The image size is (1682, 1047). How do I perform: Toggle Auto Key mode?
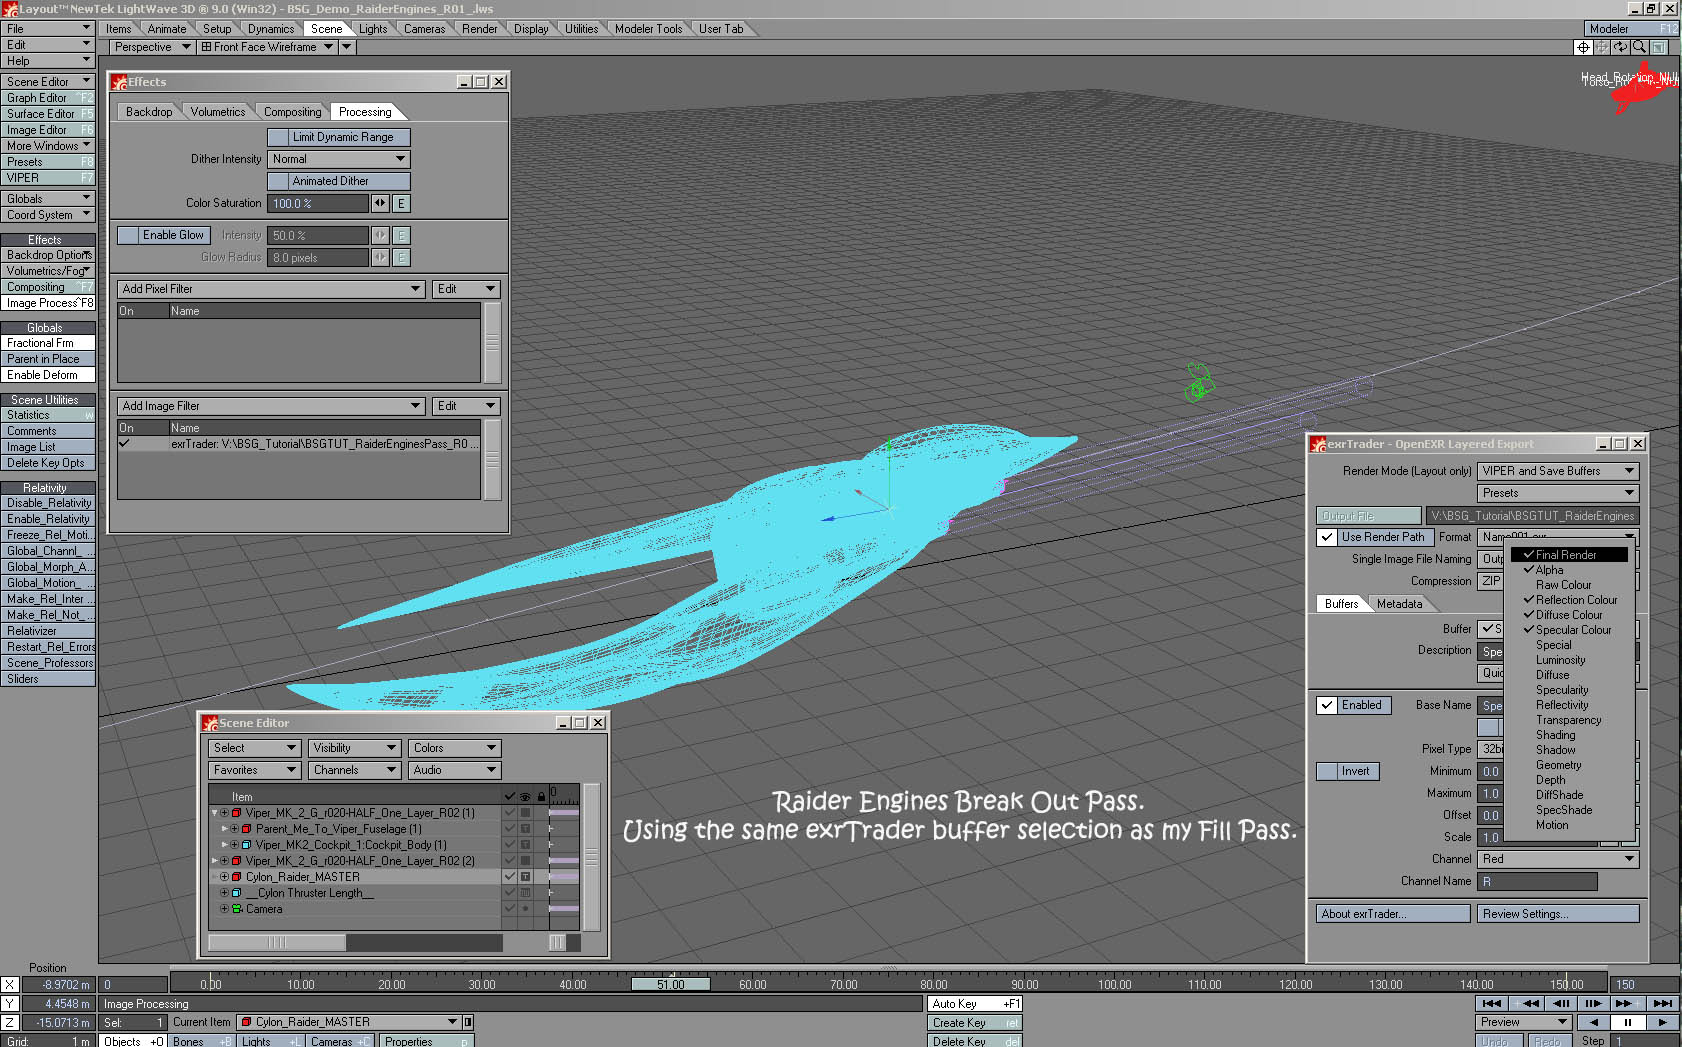pos(974,1003)
